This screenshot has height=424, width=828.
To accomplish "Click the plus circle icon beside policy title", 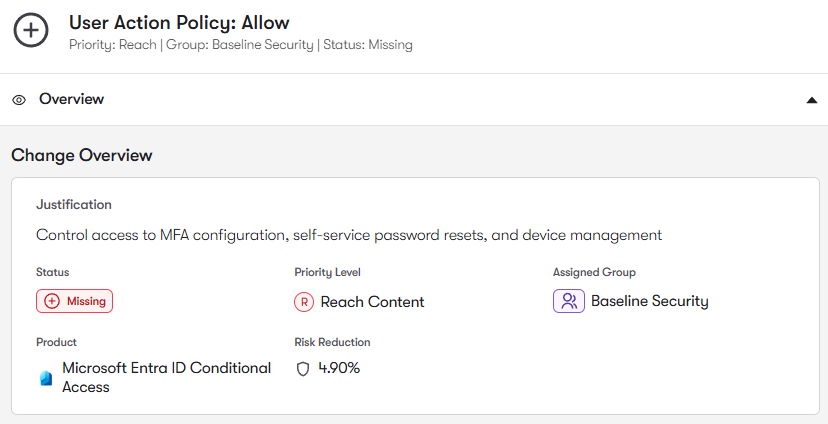I will [x=31, y=30].
